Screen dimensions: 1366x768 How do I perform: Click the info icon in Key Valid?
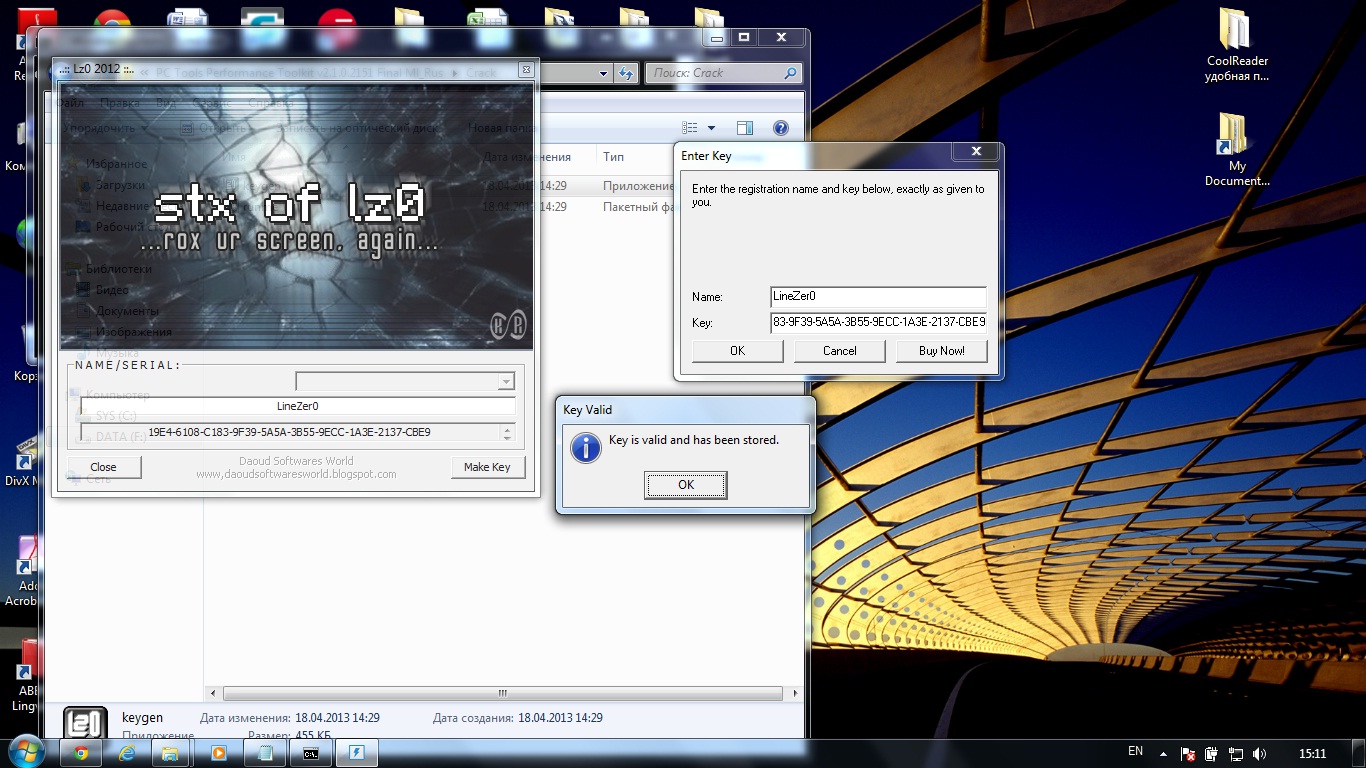click(x=585, y=447)
